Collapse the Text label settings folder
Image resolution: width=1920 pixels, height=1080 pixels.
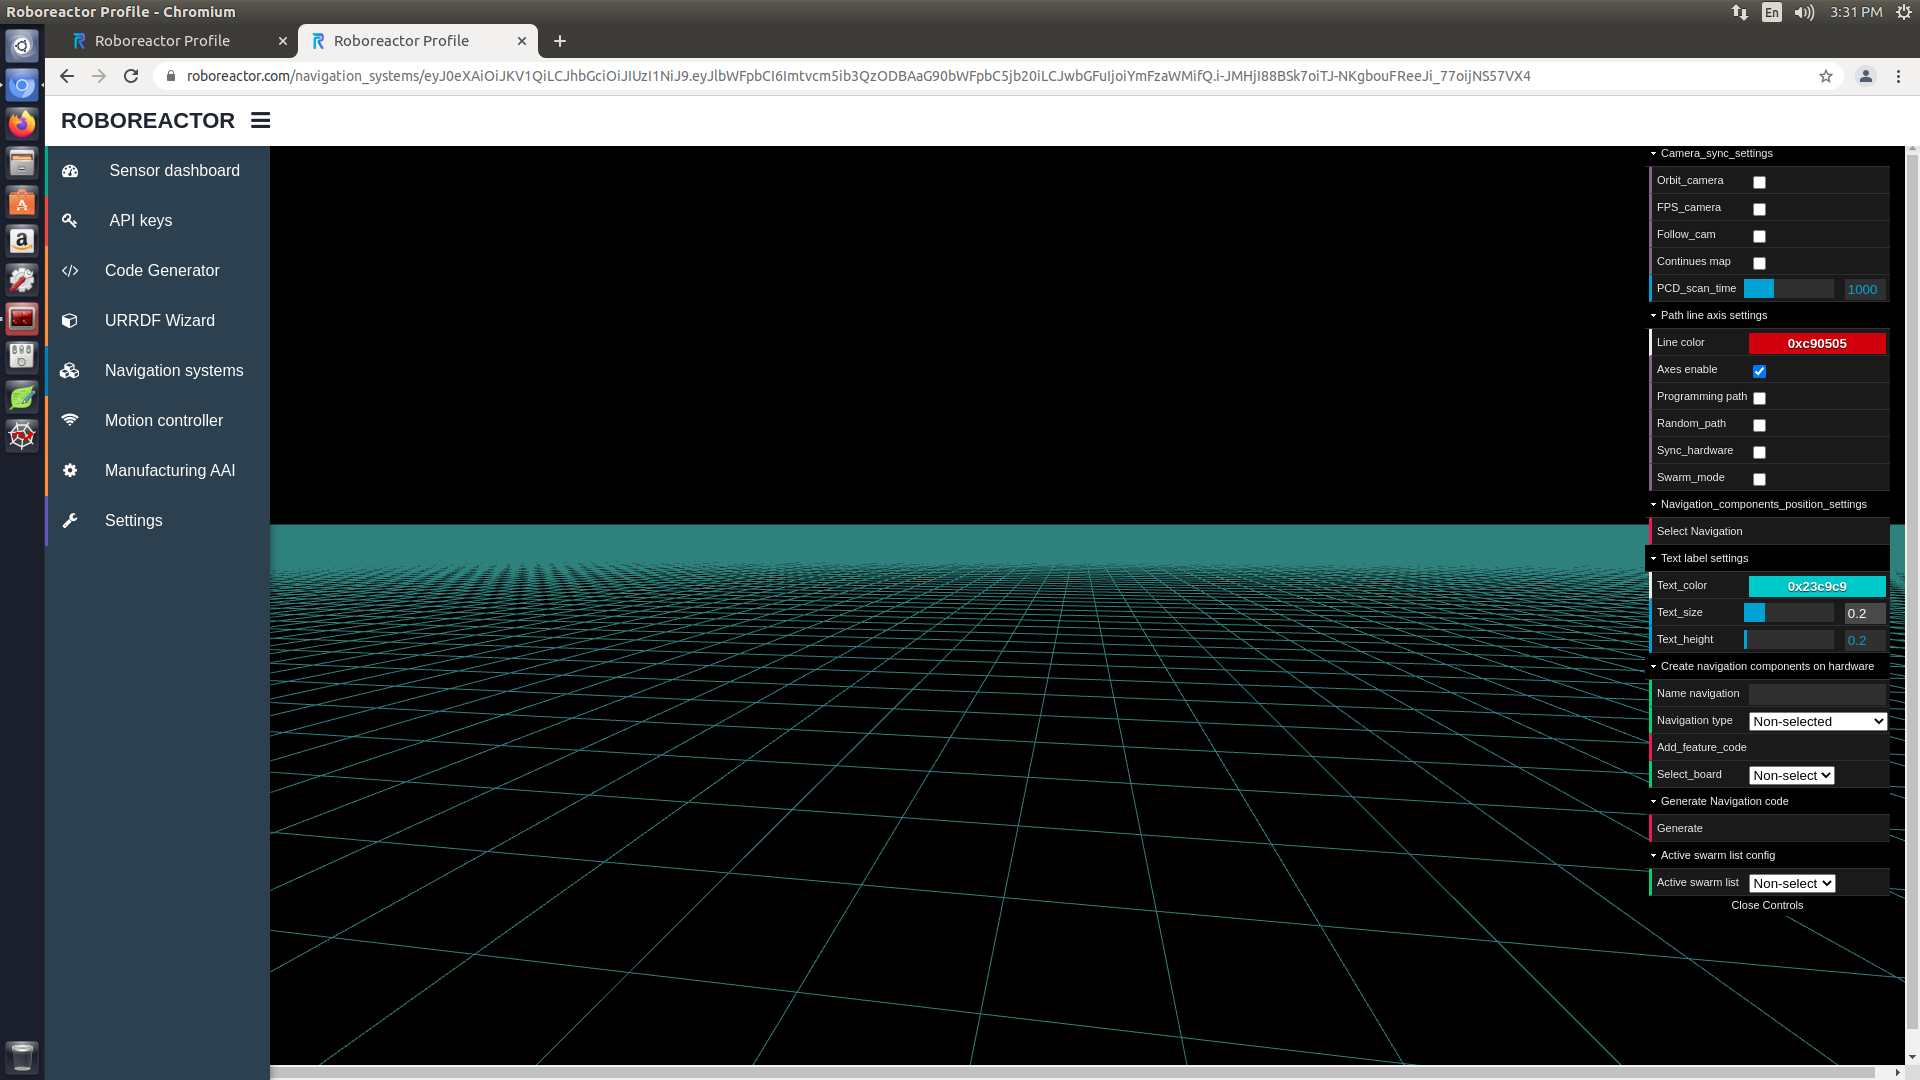pos(1768,559)
